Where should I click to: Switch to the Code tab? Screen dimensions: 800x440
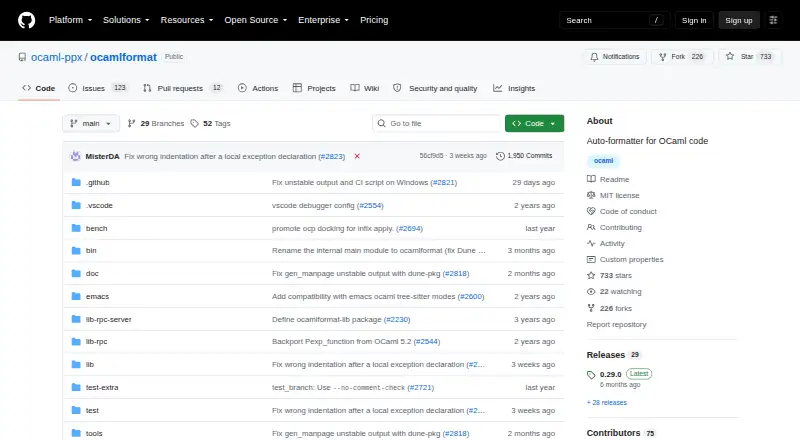click(x=39, y=88)
